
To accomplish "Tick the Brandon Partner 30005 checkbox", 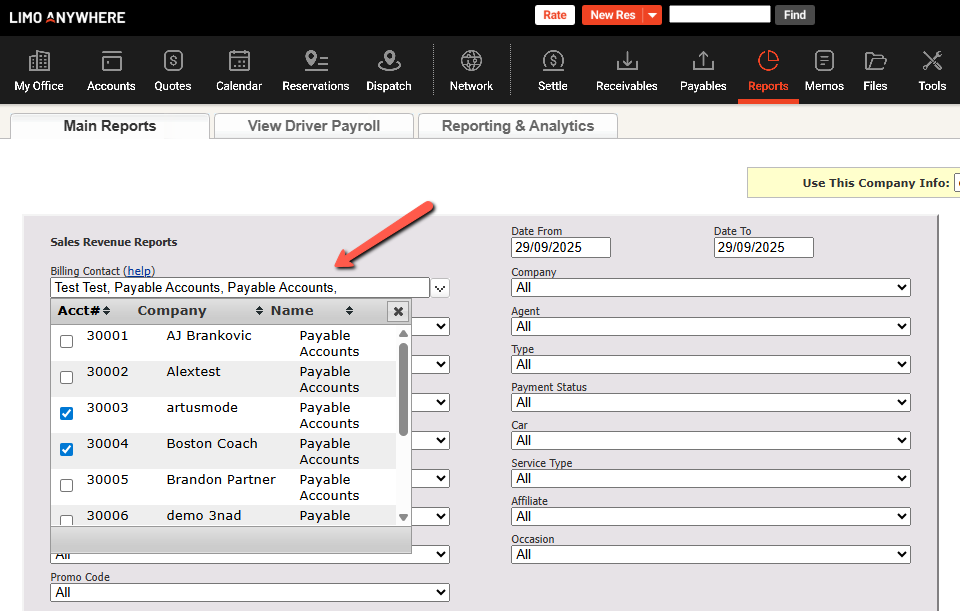I will 67,486.
